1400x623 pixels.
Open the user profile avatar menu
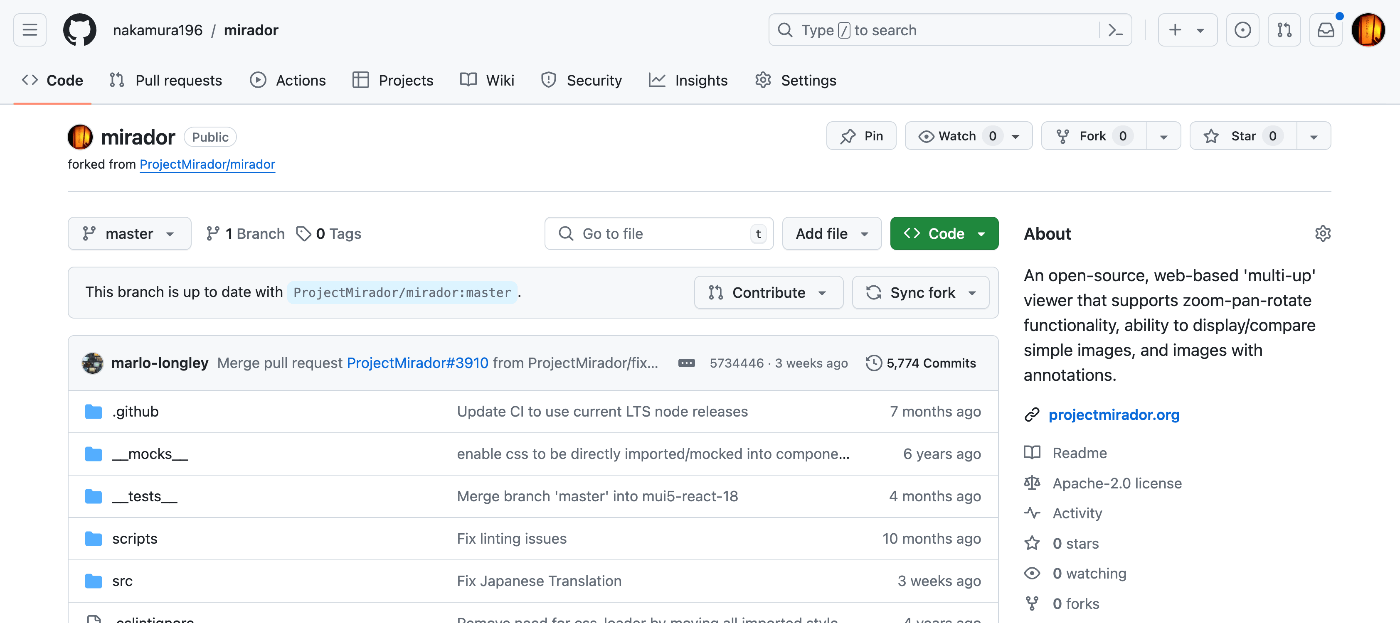(1368, 30)
